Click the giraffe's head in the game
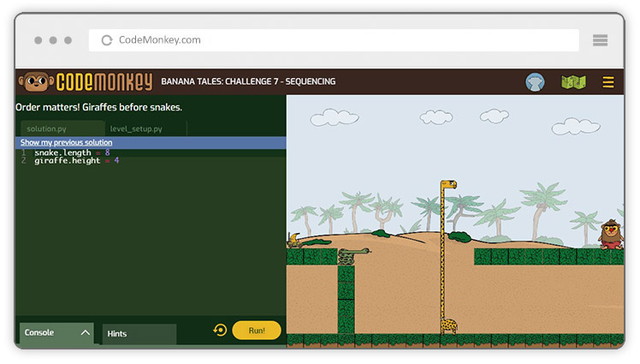This screenshot has width=640, height=364. coord(449,184)
